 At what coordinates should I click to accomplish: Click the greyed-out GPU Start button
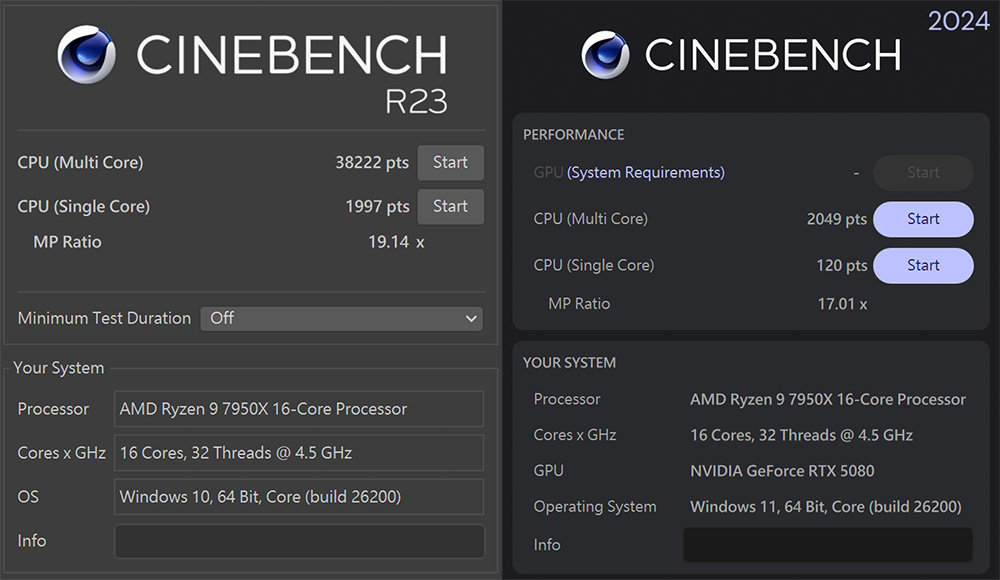(922, 173)
